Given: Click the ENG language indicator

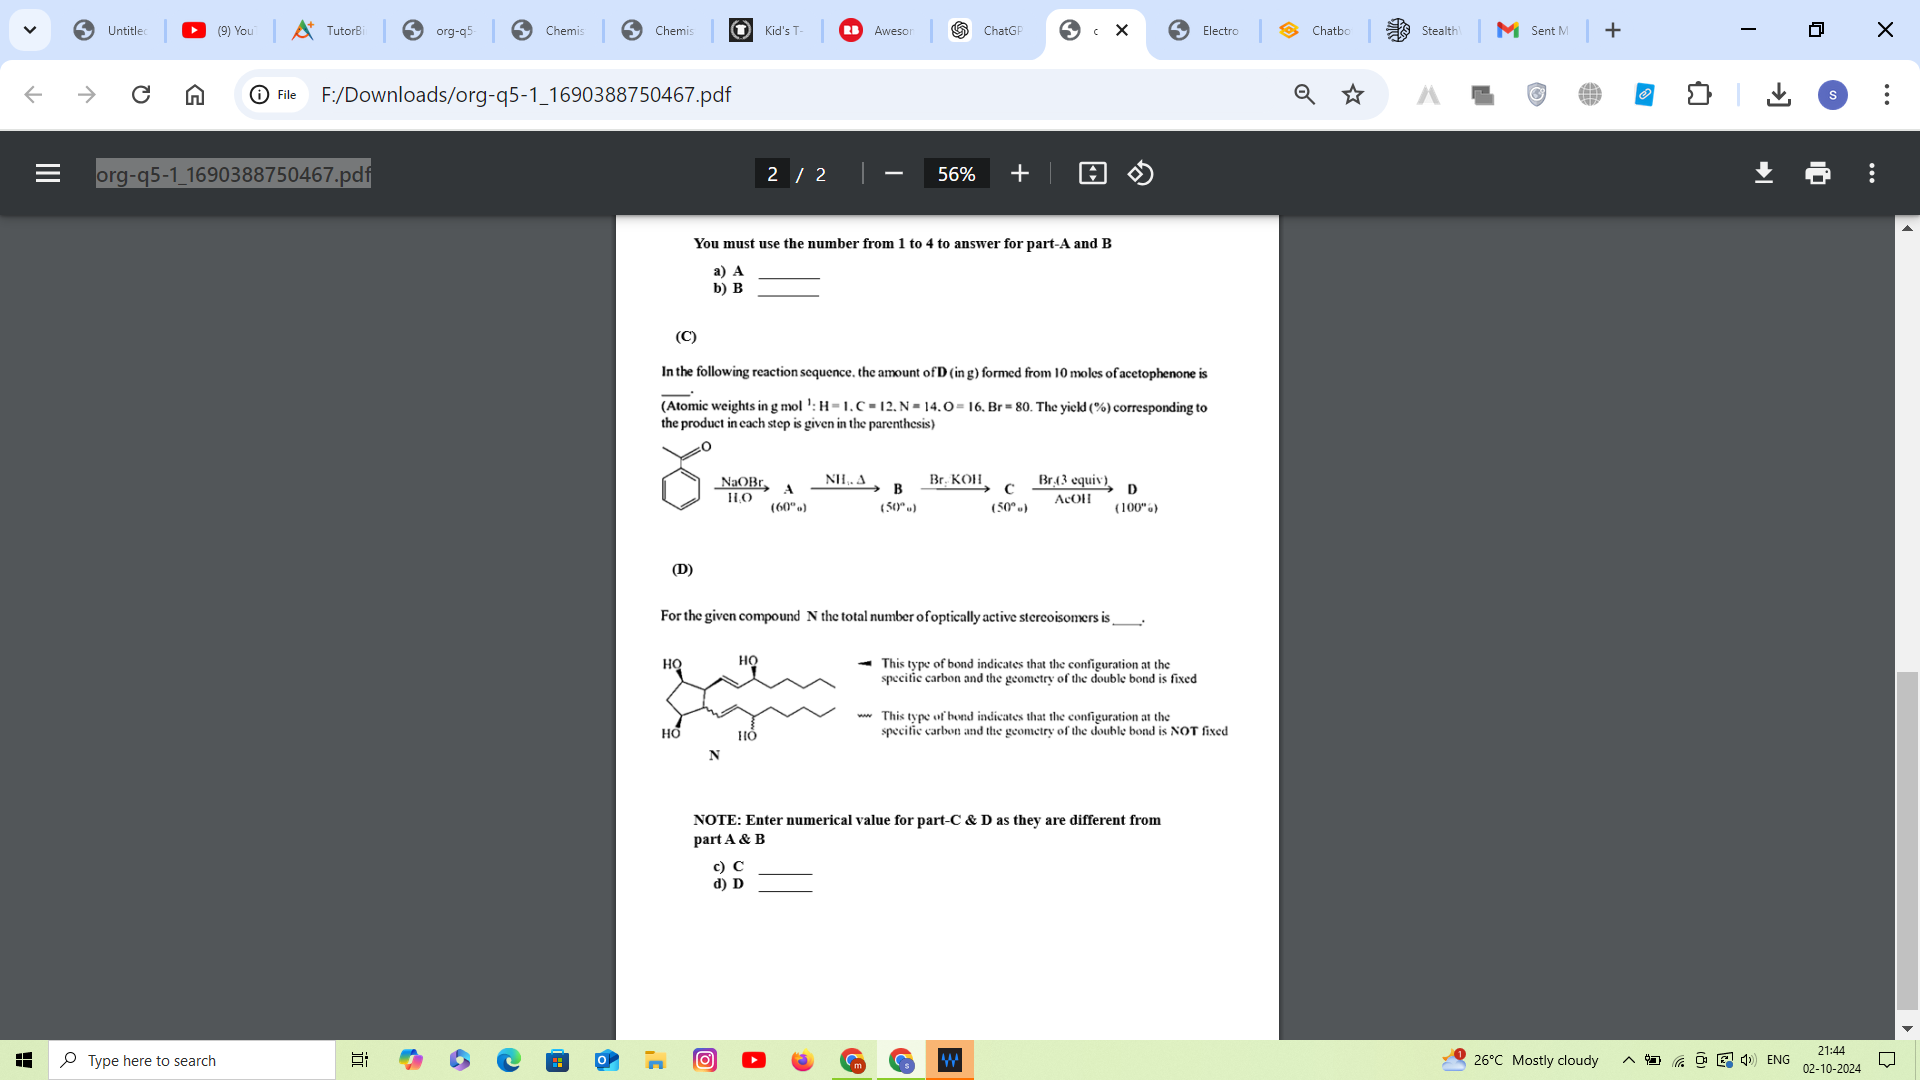Looking at the screenshot, I should pyautogui.click(x=1778, y=1060).
